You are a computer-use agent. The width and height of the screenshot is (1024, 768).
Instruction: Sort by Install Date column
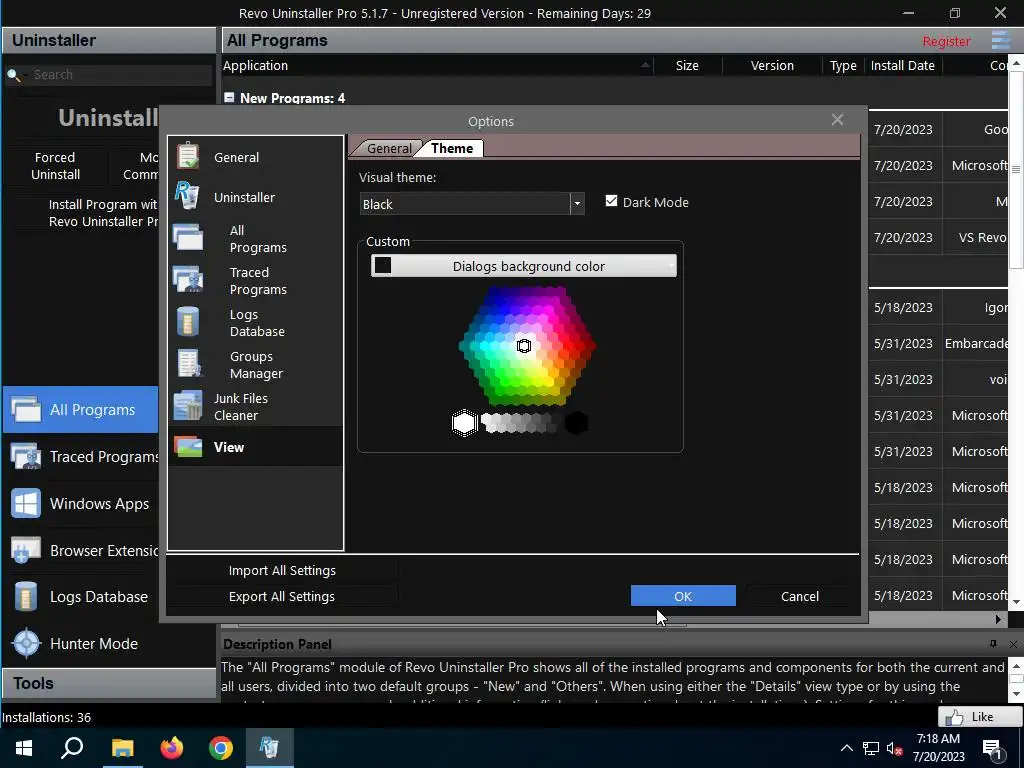[903, 65]
